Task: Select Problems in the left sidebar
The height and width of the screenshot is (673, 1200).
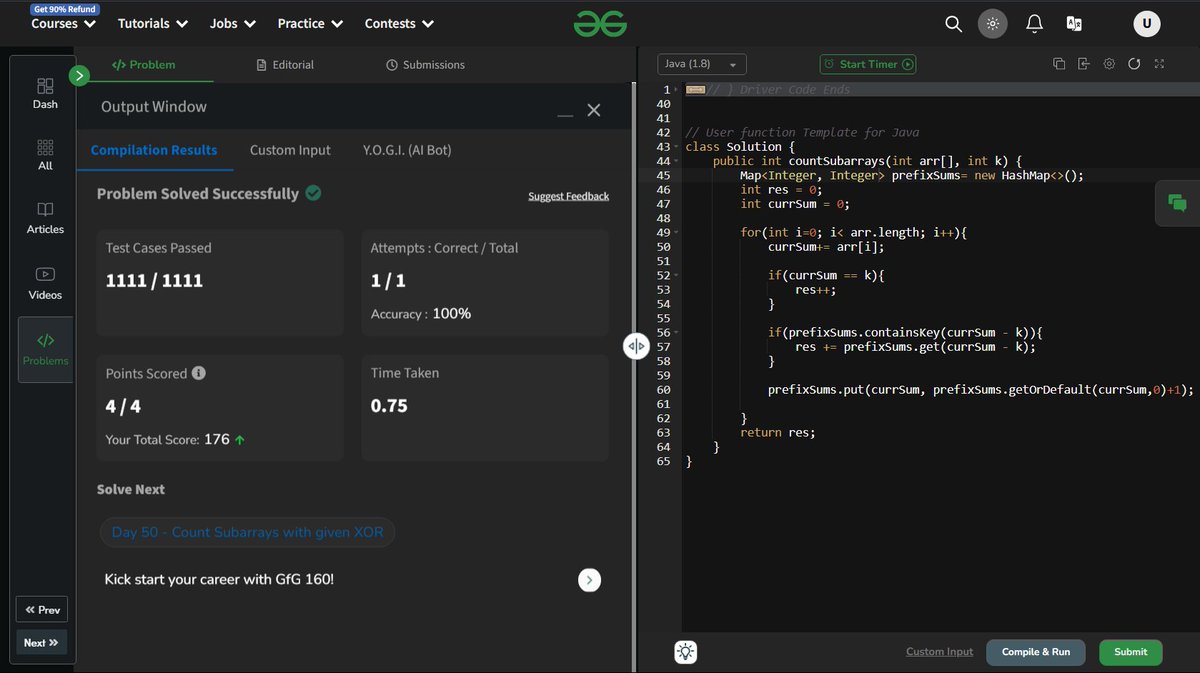Action: [x=45, y=349]
